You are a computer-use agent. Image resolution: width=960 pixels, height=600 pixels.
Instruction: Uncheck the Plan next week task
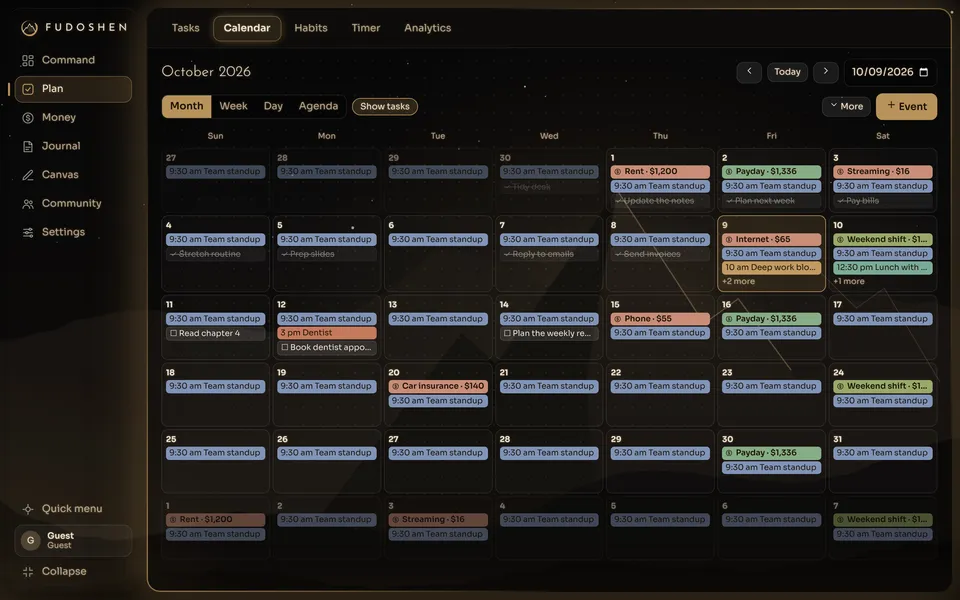tap(729, 201)
